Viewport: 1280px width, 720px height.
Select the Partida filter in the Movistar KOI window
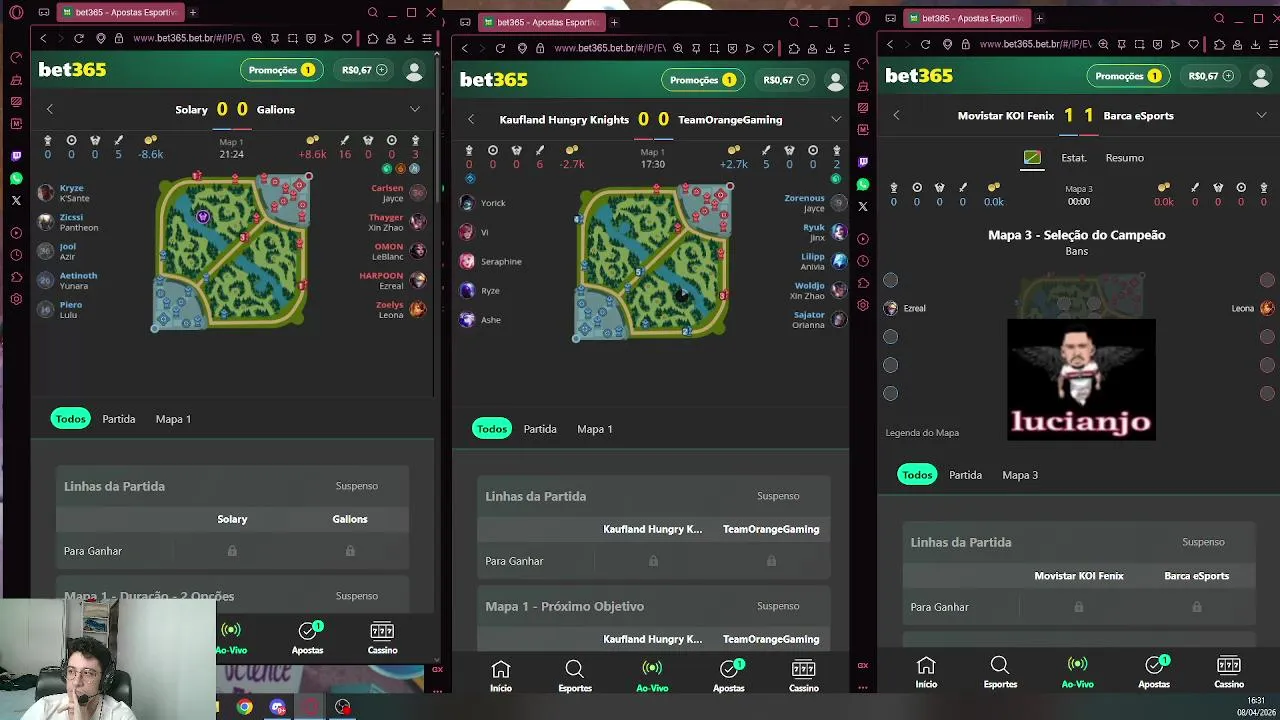965,475
